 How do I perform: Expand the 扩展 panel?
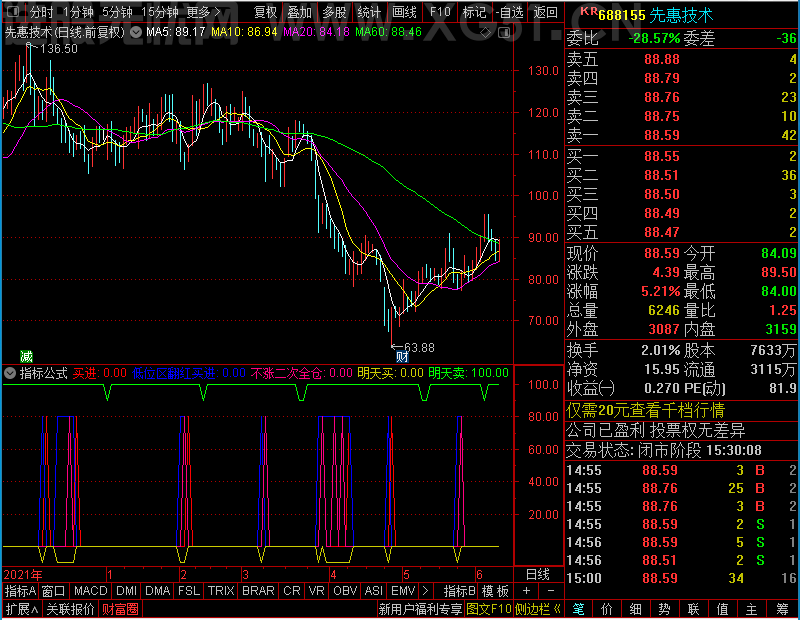[x=22, y=609]
